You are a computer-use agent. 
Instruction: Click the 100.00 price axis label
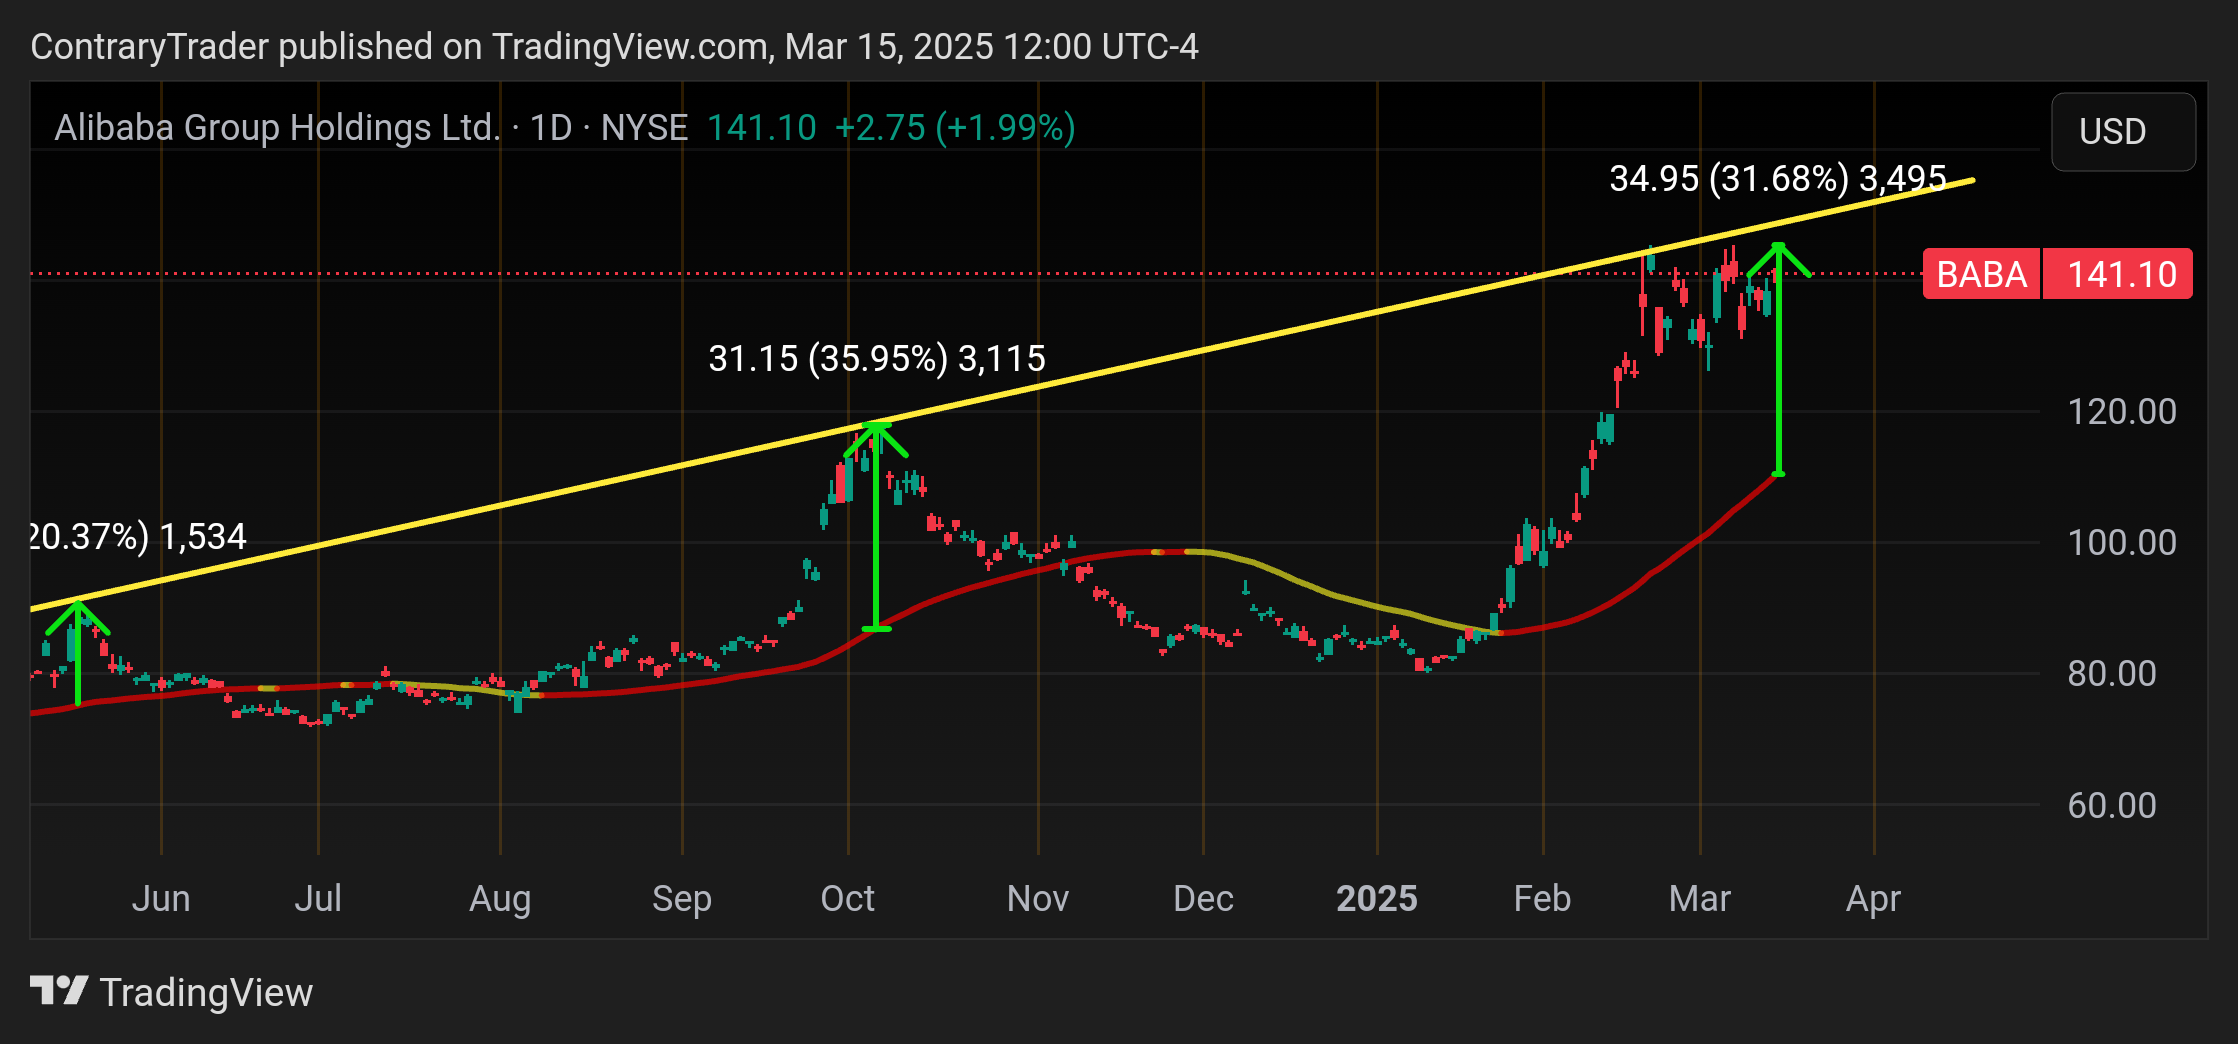coord(2122,543)
